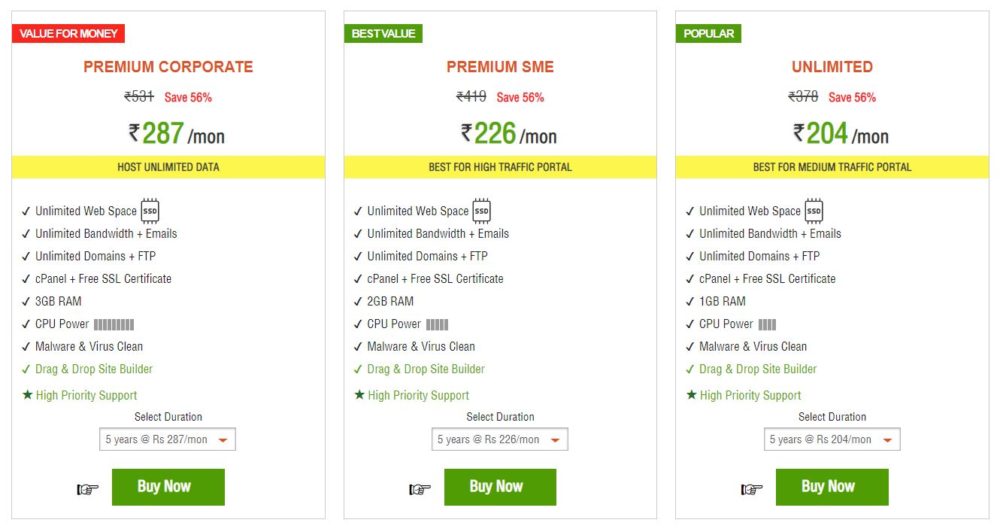Open duration dropdown showing Rs 226/mon

(500, 439)
